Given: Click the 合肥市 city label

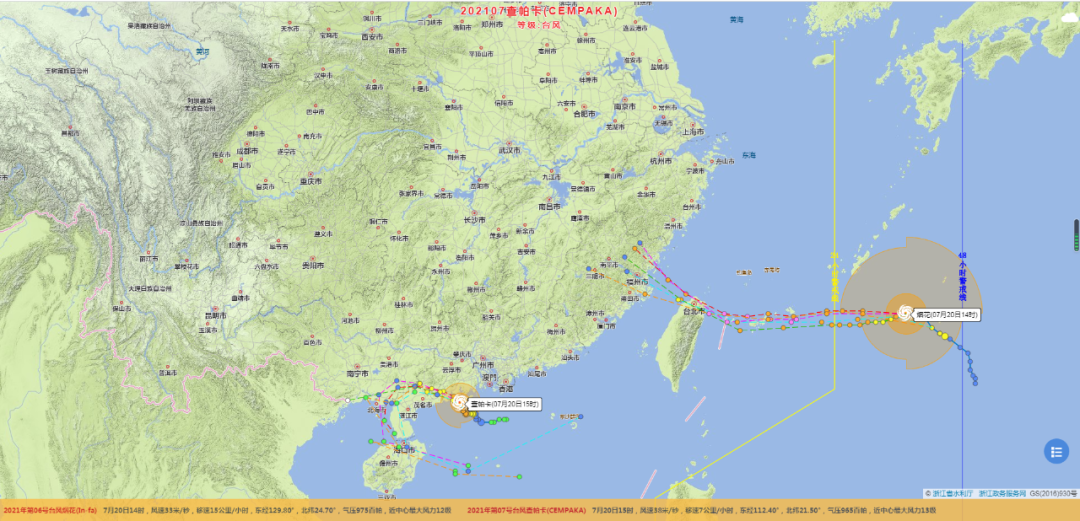Looking at the screenshot, I should click(585, 114).
